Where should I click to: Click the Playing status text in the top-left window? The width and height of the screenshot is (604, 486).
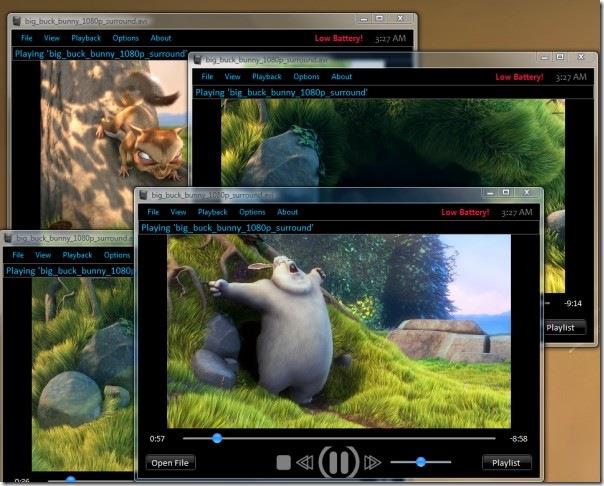(101, 54)
